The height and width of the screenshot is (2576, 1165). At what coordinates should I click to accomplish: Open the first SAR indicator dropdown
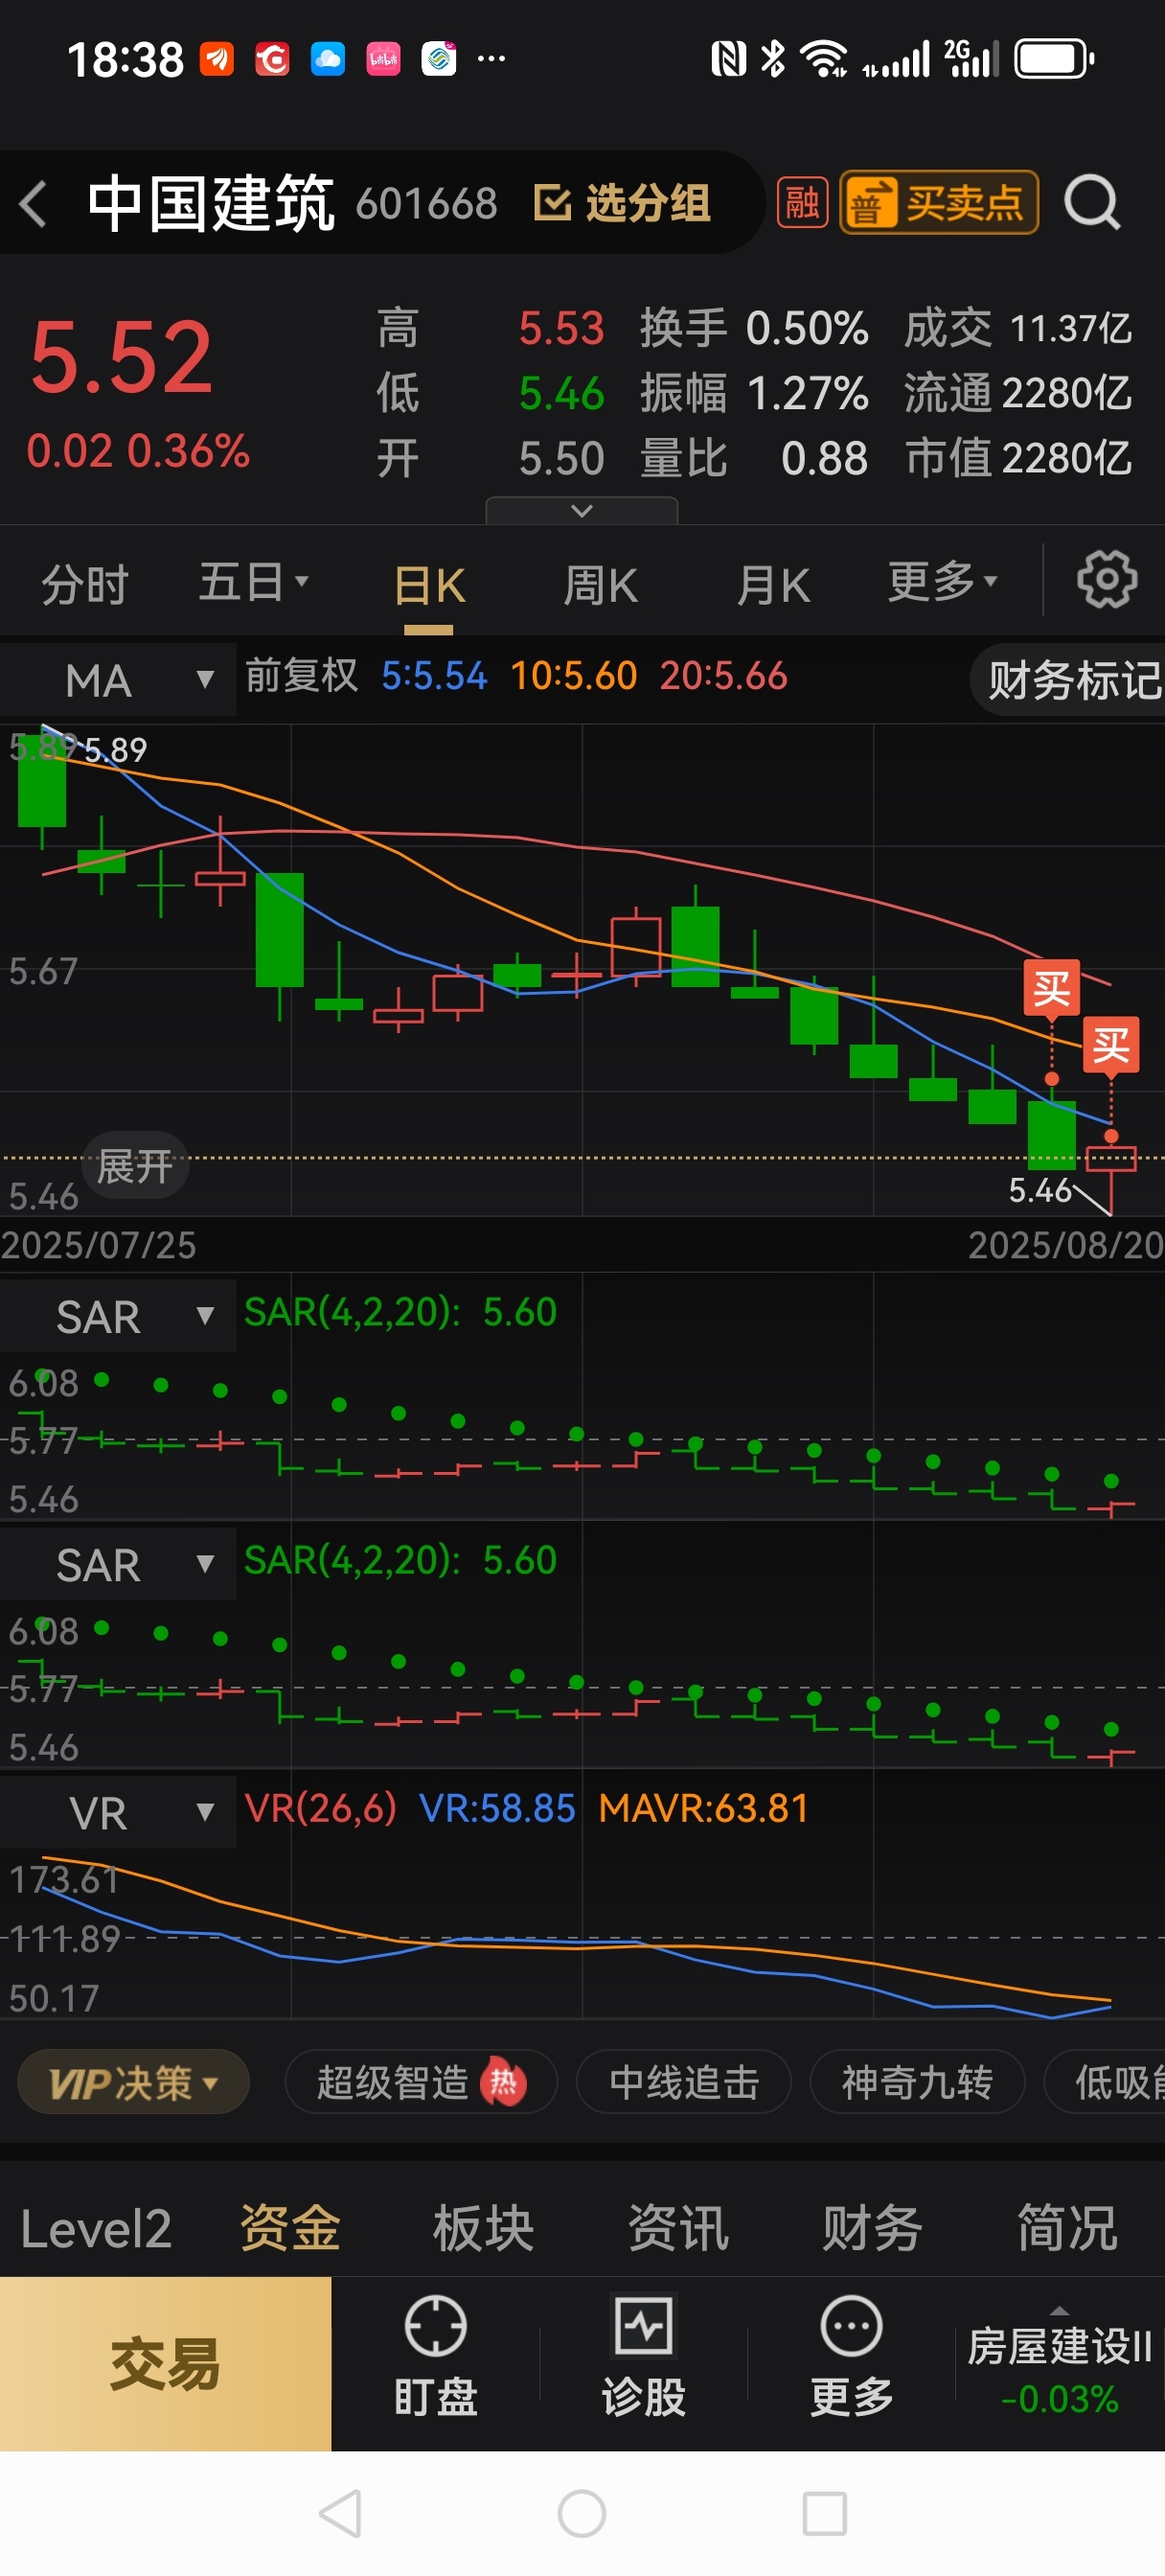(119, 1316)
